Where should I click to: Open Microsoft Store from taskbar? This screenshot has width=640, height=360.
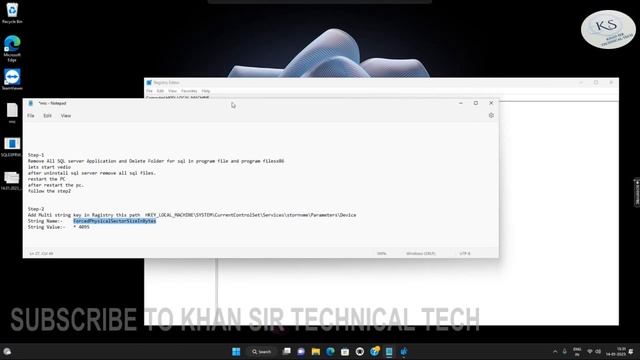pos(345,351)
